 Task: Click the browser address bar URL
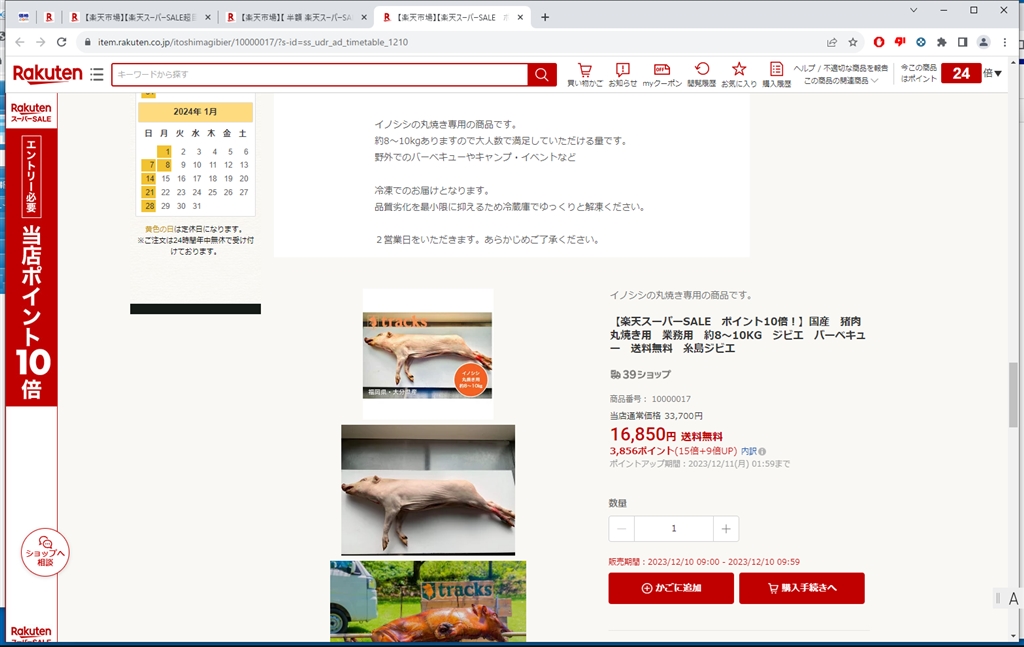[253, 42]
